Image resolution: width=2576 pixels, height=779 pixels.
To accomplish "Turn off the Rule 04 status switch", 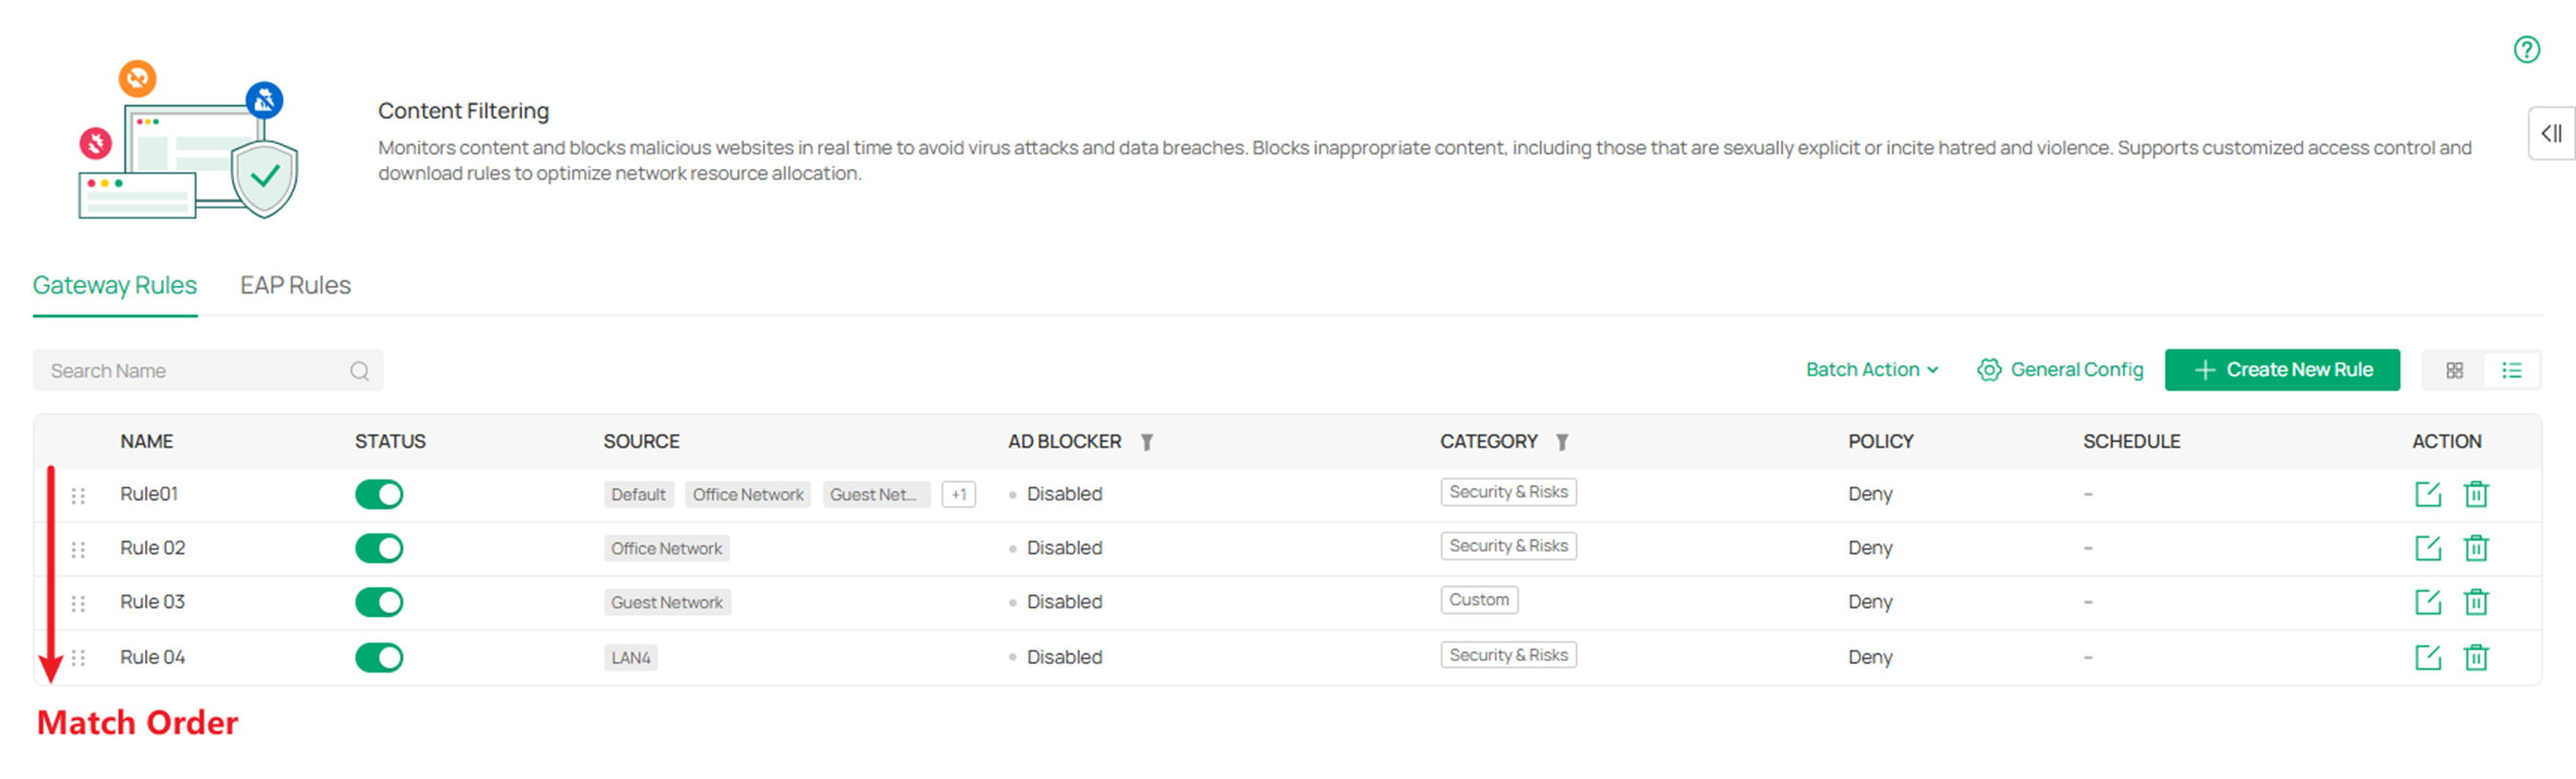I will [379, 657].
